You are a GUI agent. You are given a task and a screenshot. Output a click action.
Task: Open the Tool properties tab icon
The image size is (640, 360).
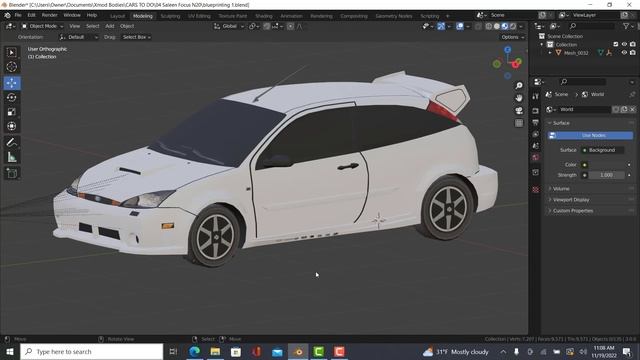click(x=536, y=96)
